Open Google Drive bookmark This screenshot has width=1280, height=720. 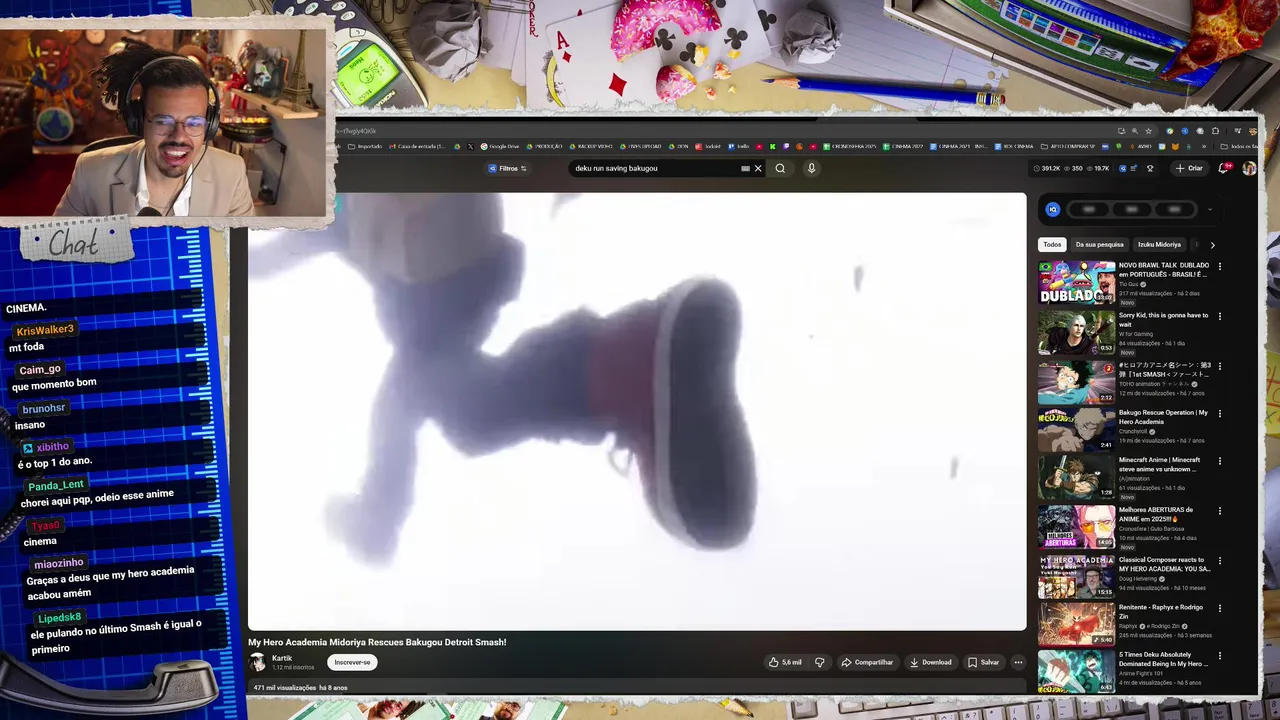(x=500, y=146)
